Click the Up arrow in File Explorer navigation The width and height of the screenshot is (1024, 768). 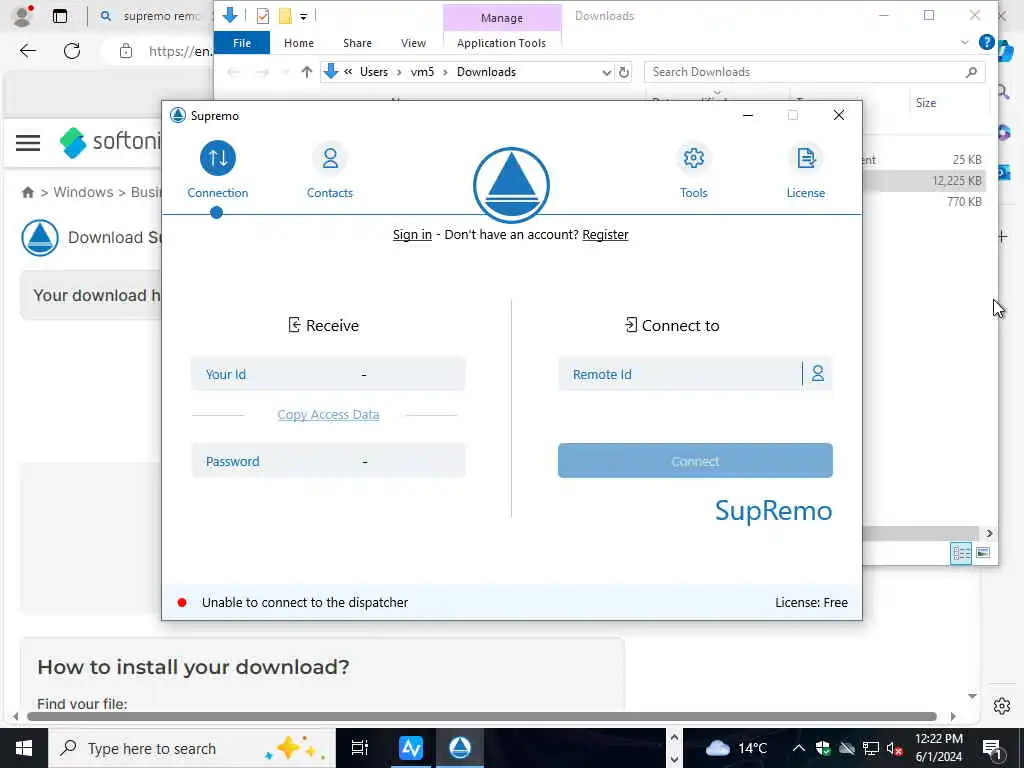coord(306,72)
